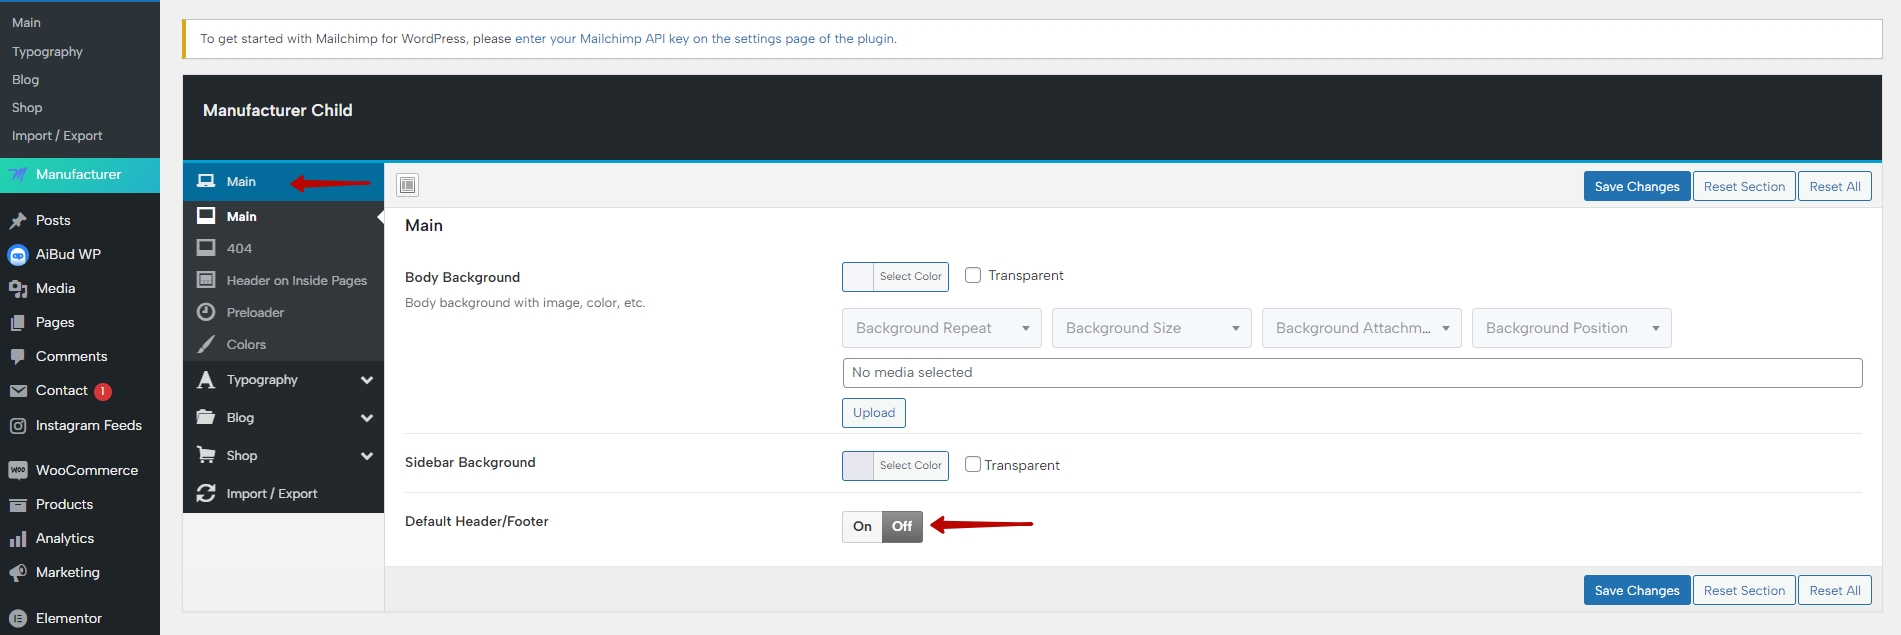Follow the Mailchimp API key settings link
Screen dimensions: 1901x635
click(705, 39)
